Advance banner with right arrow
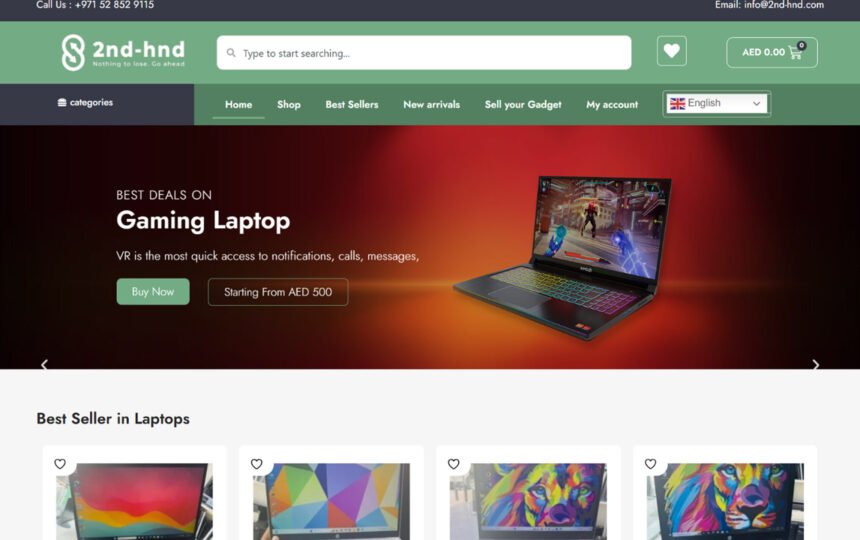The image size is (860, 540). coord(816,365)
